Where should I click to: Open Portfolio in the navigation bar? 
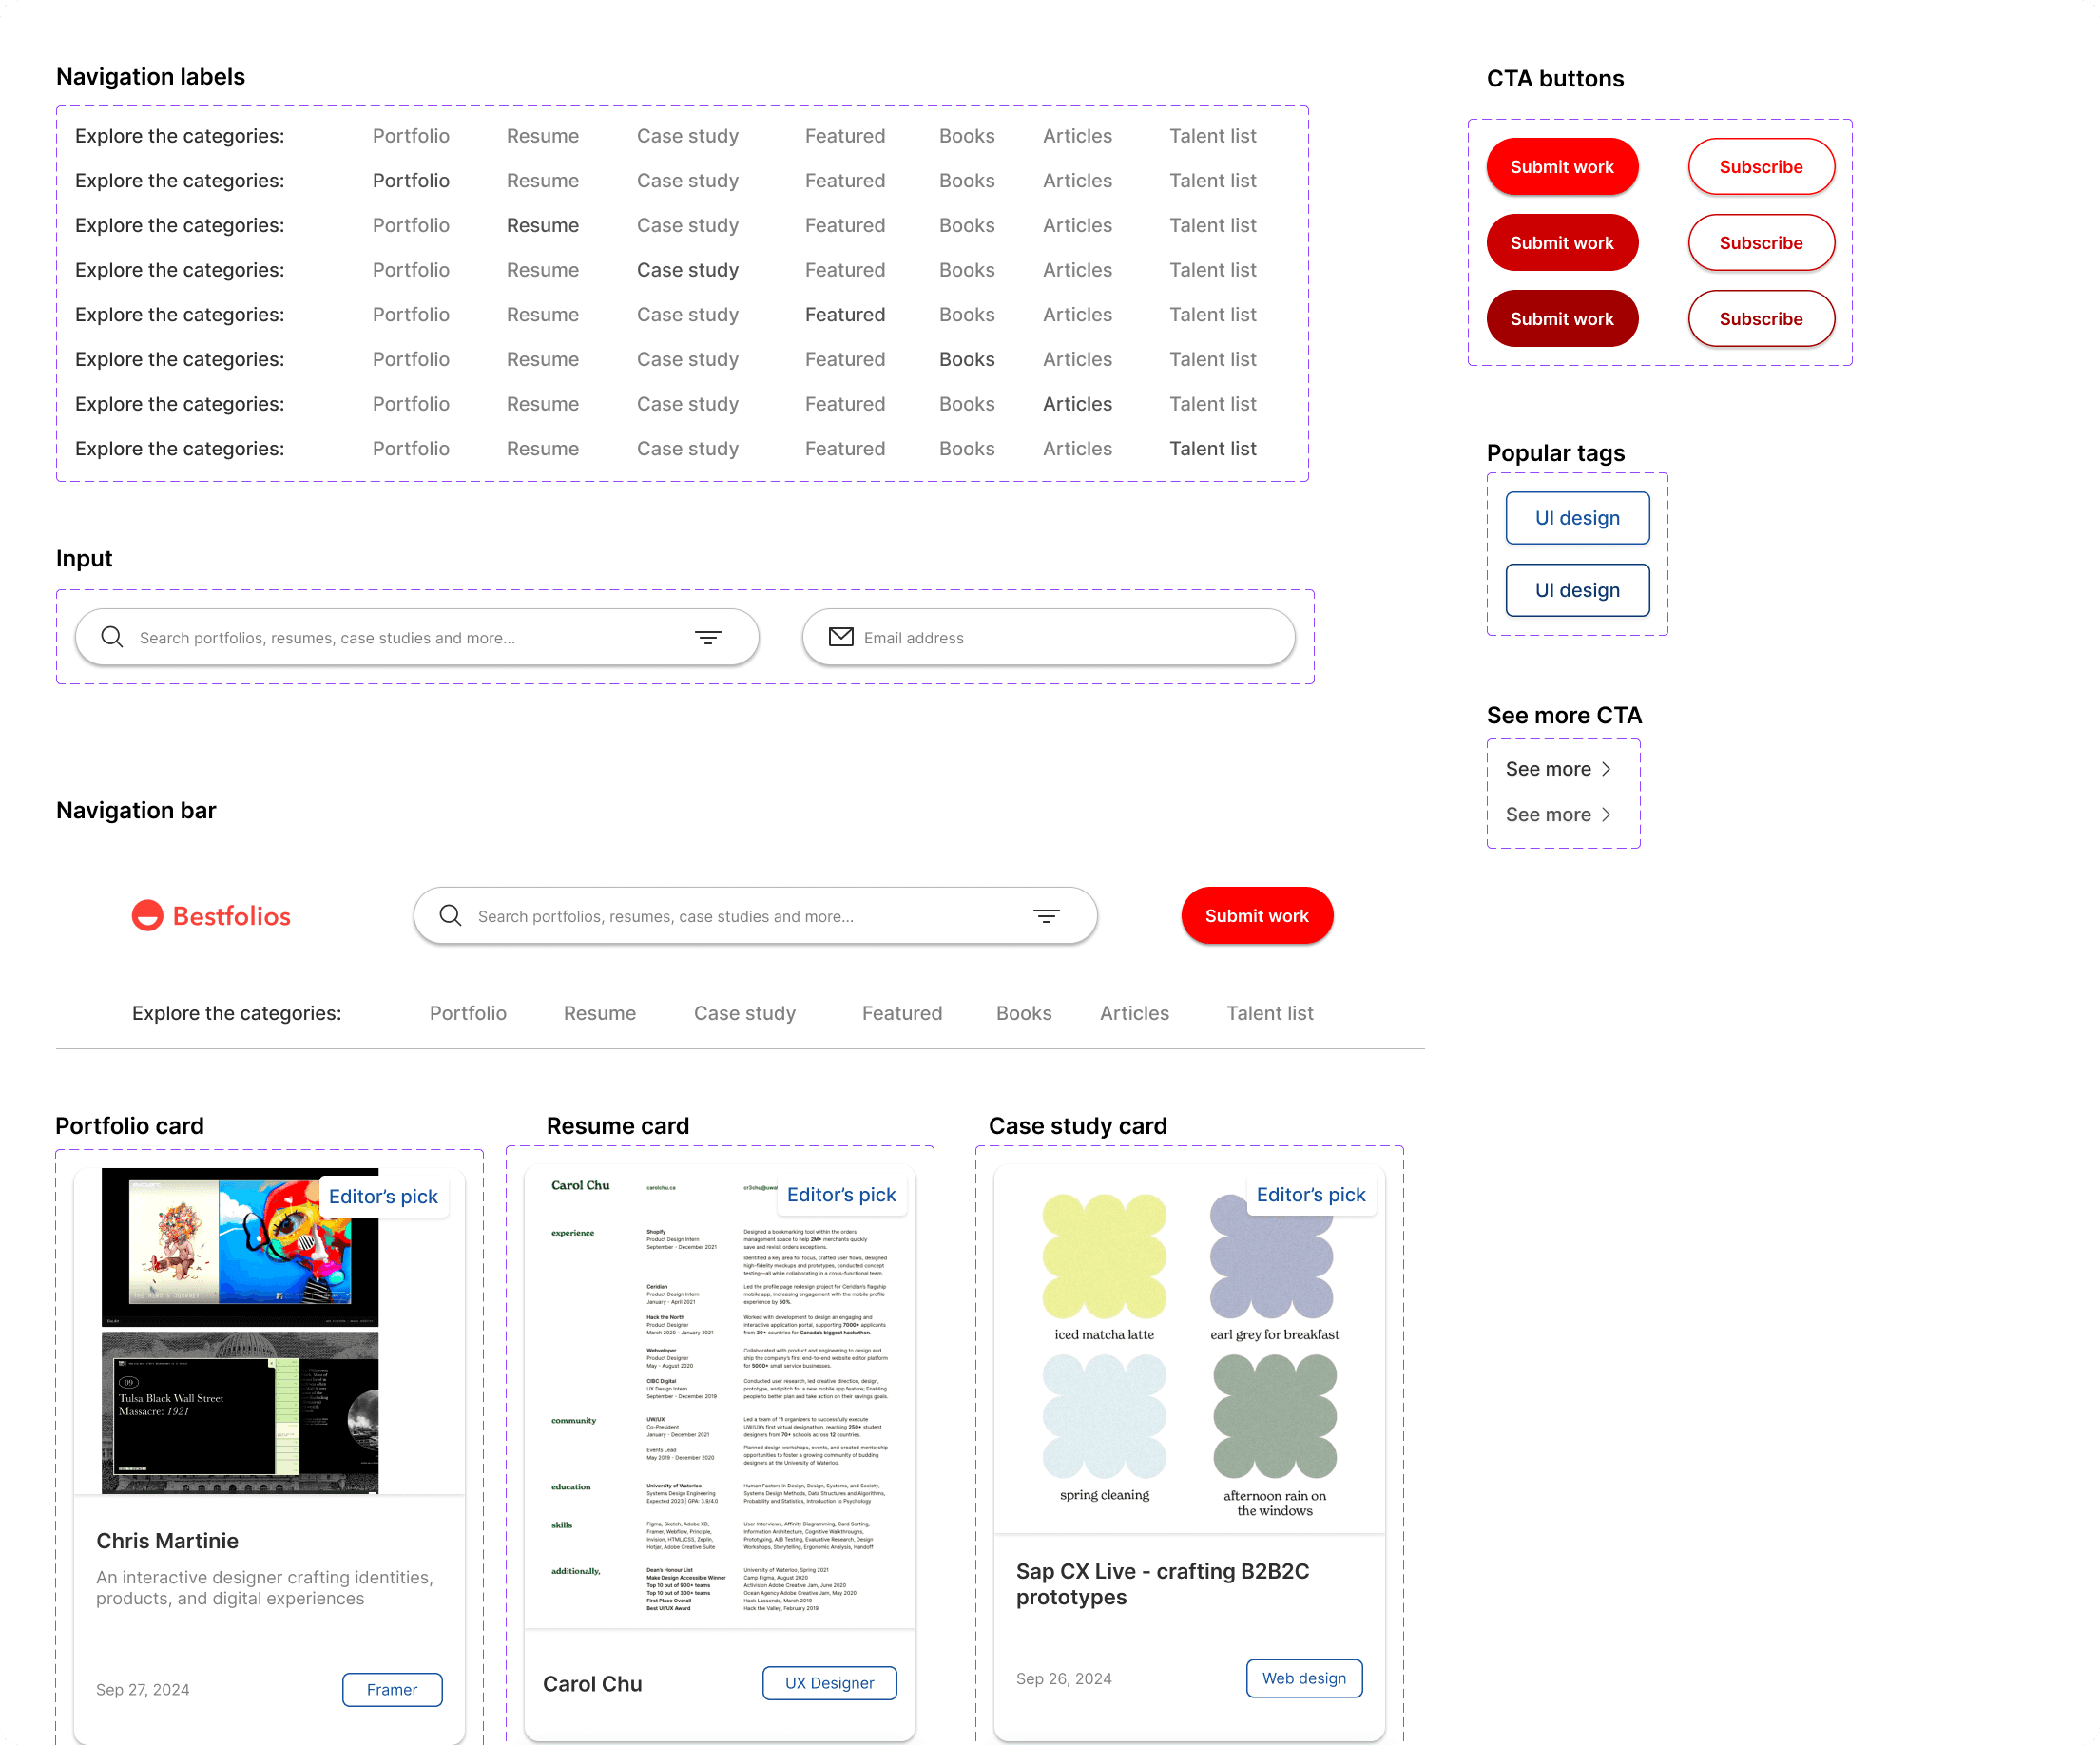click(468, 1012)
